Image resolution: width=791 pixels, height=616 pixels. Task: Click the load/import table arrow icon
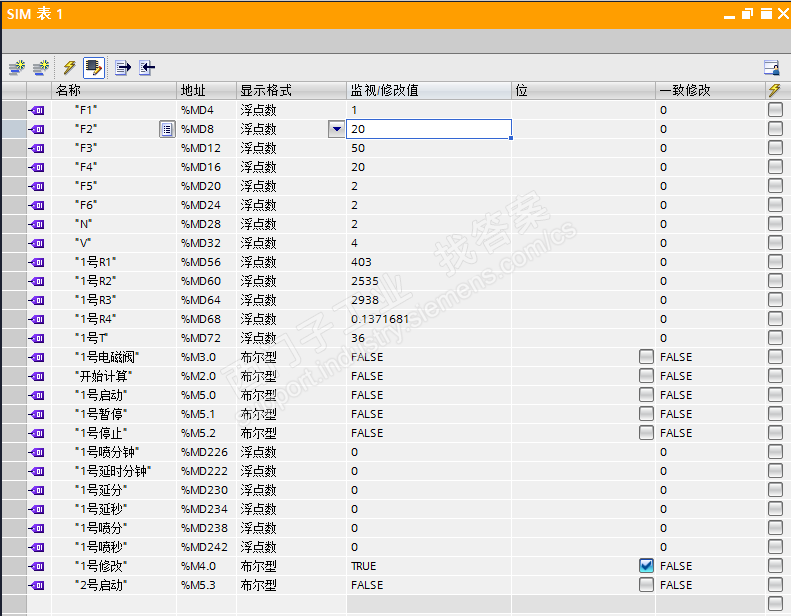[x=147, y=67]
